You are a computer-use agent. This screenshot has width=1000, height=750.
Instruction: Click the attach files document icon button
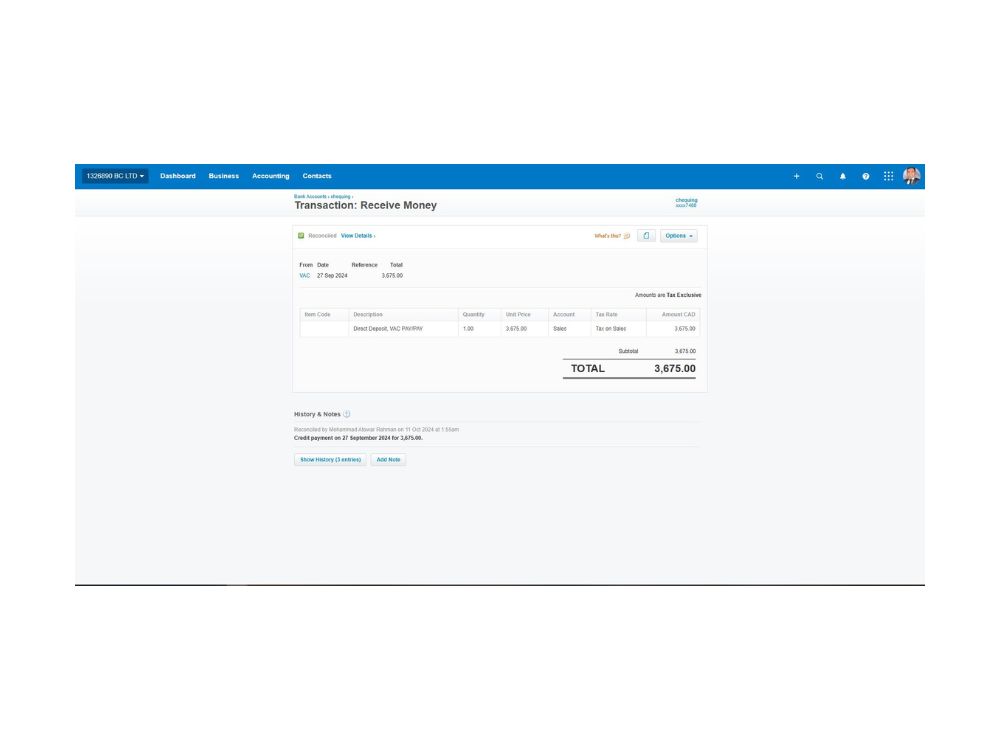(646, 236)
